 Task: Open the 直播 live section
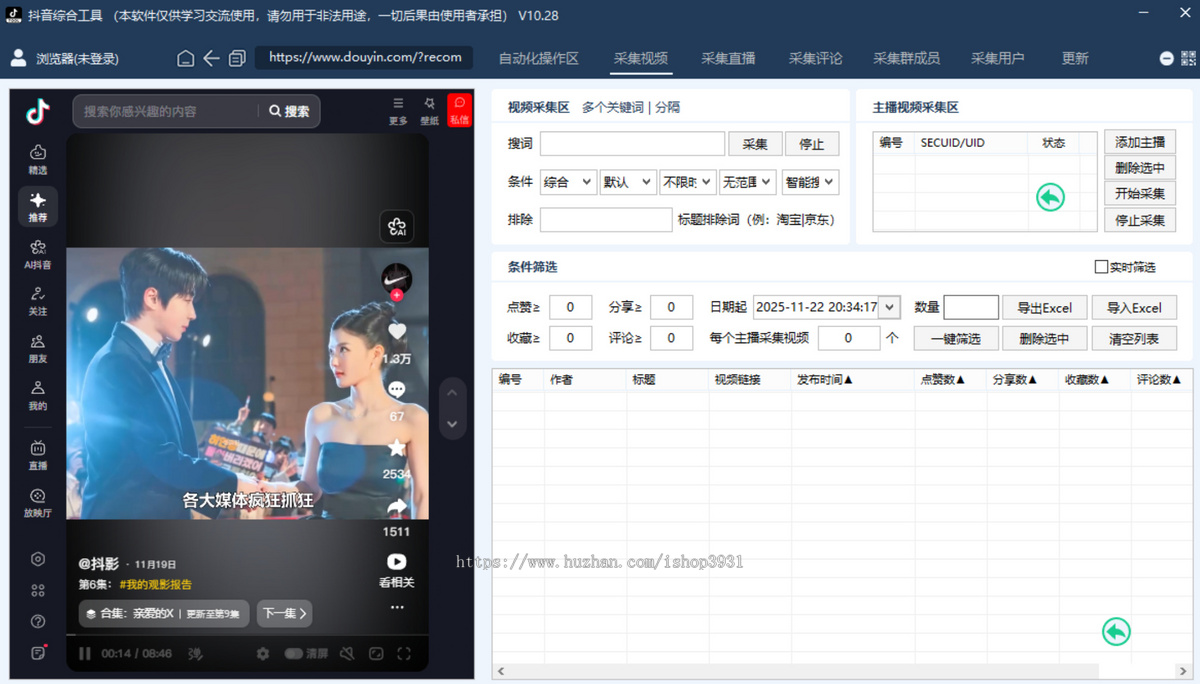38,455
